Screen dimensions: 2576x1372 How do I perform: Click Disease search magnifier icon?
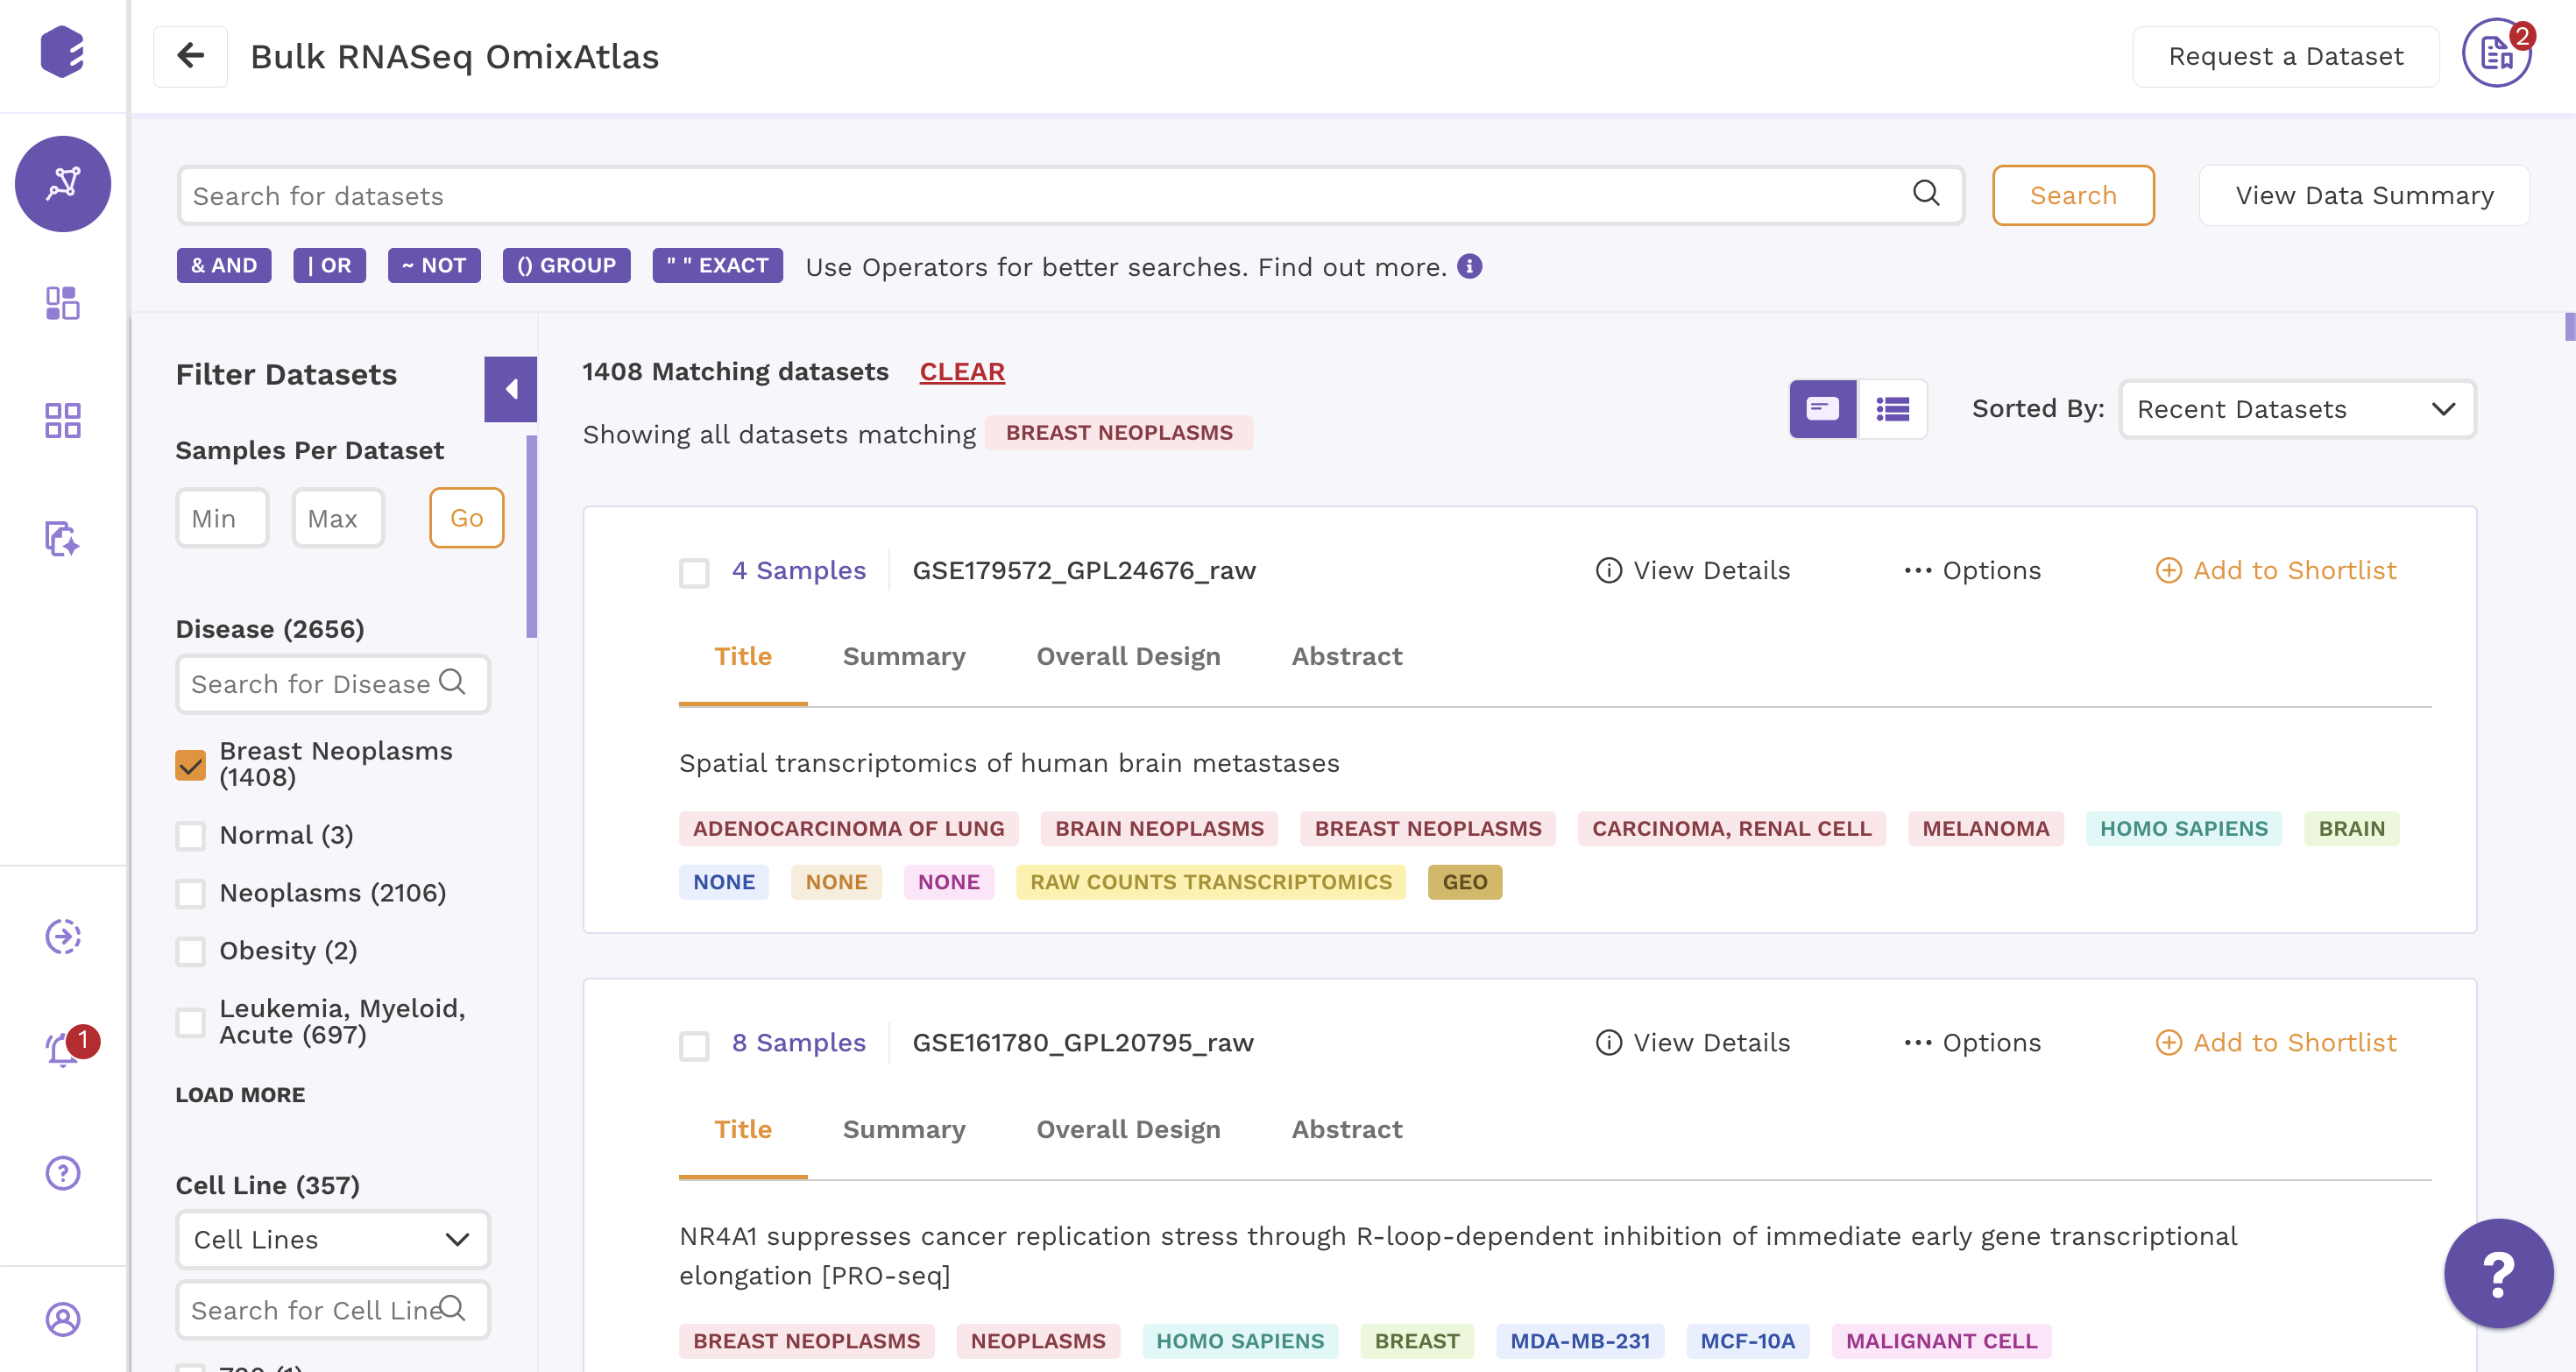[453, 682]
